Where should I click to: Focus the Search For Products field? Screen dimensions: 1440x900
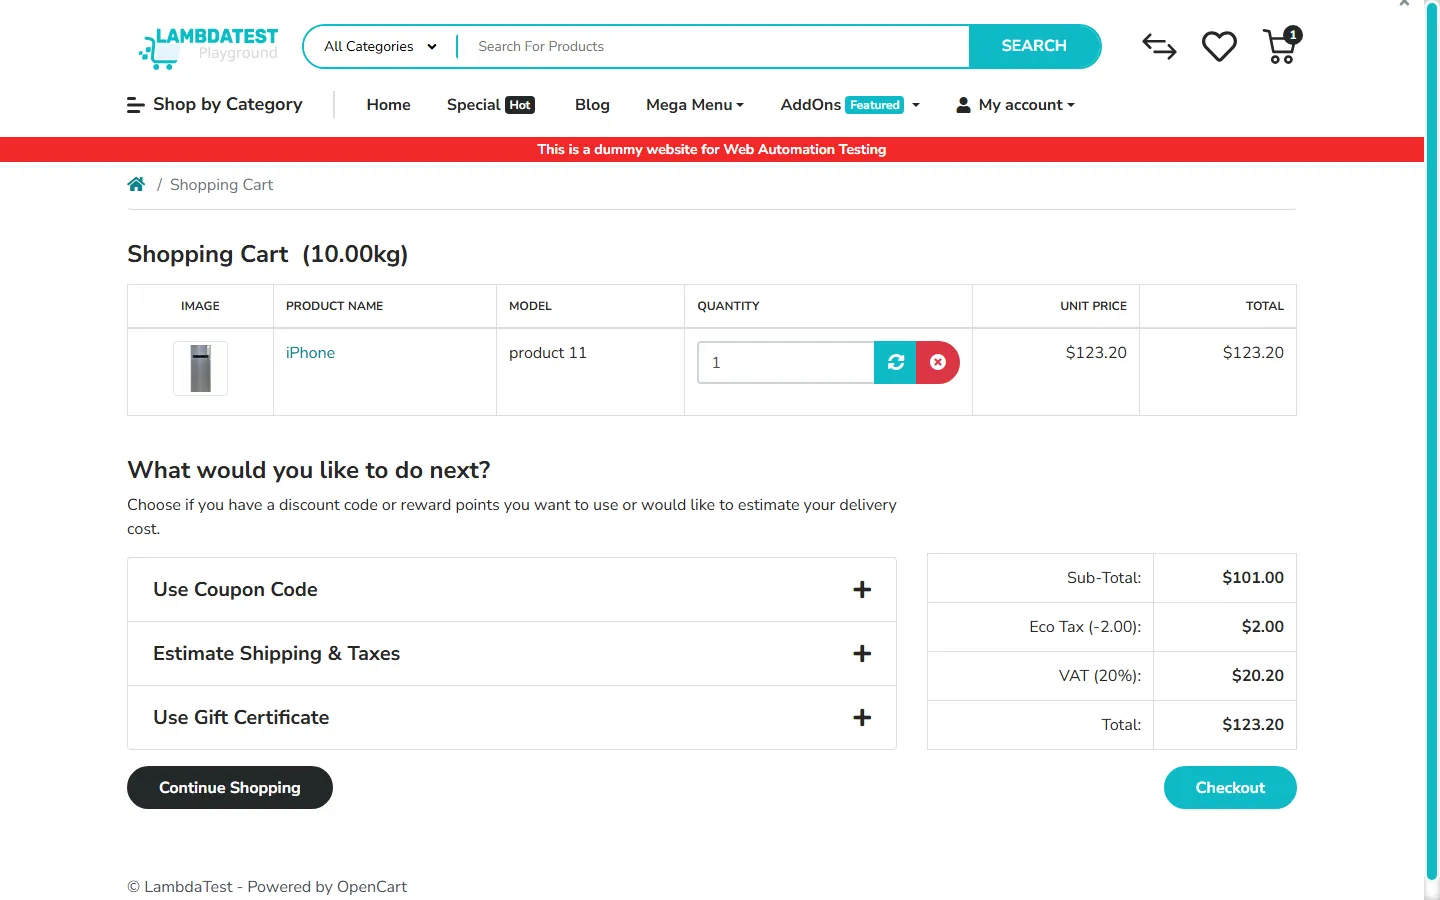tap(712, 46)
